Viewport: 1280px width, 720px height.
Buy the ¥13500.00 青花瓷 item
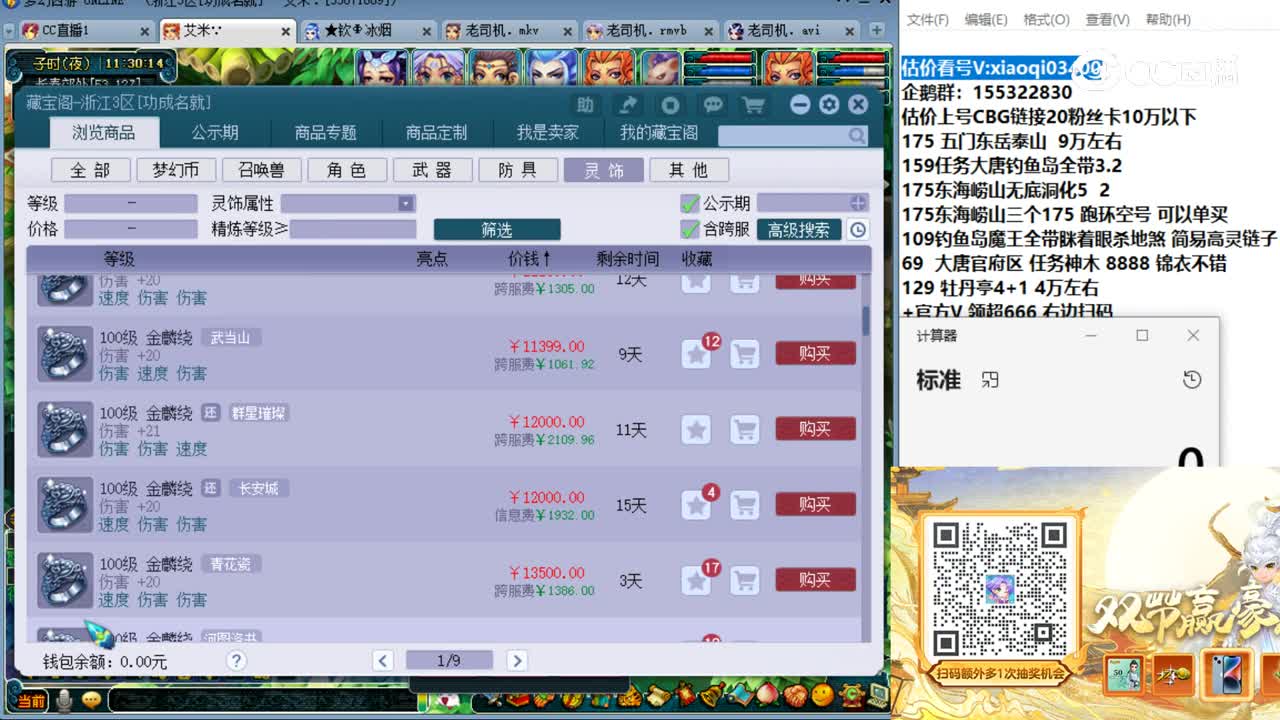coord(815,580)
